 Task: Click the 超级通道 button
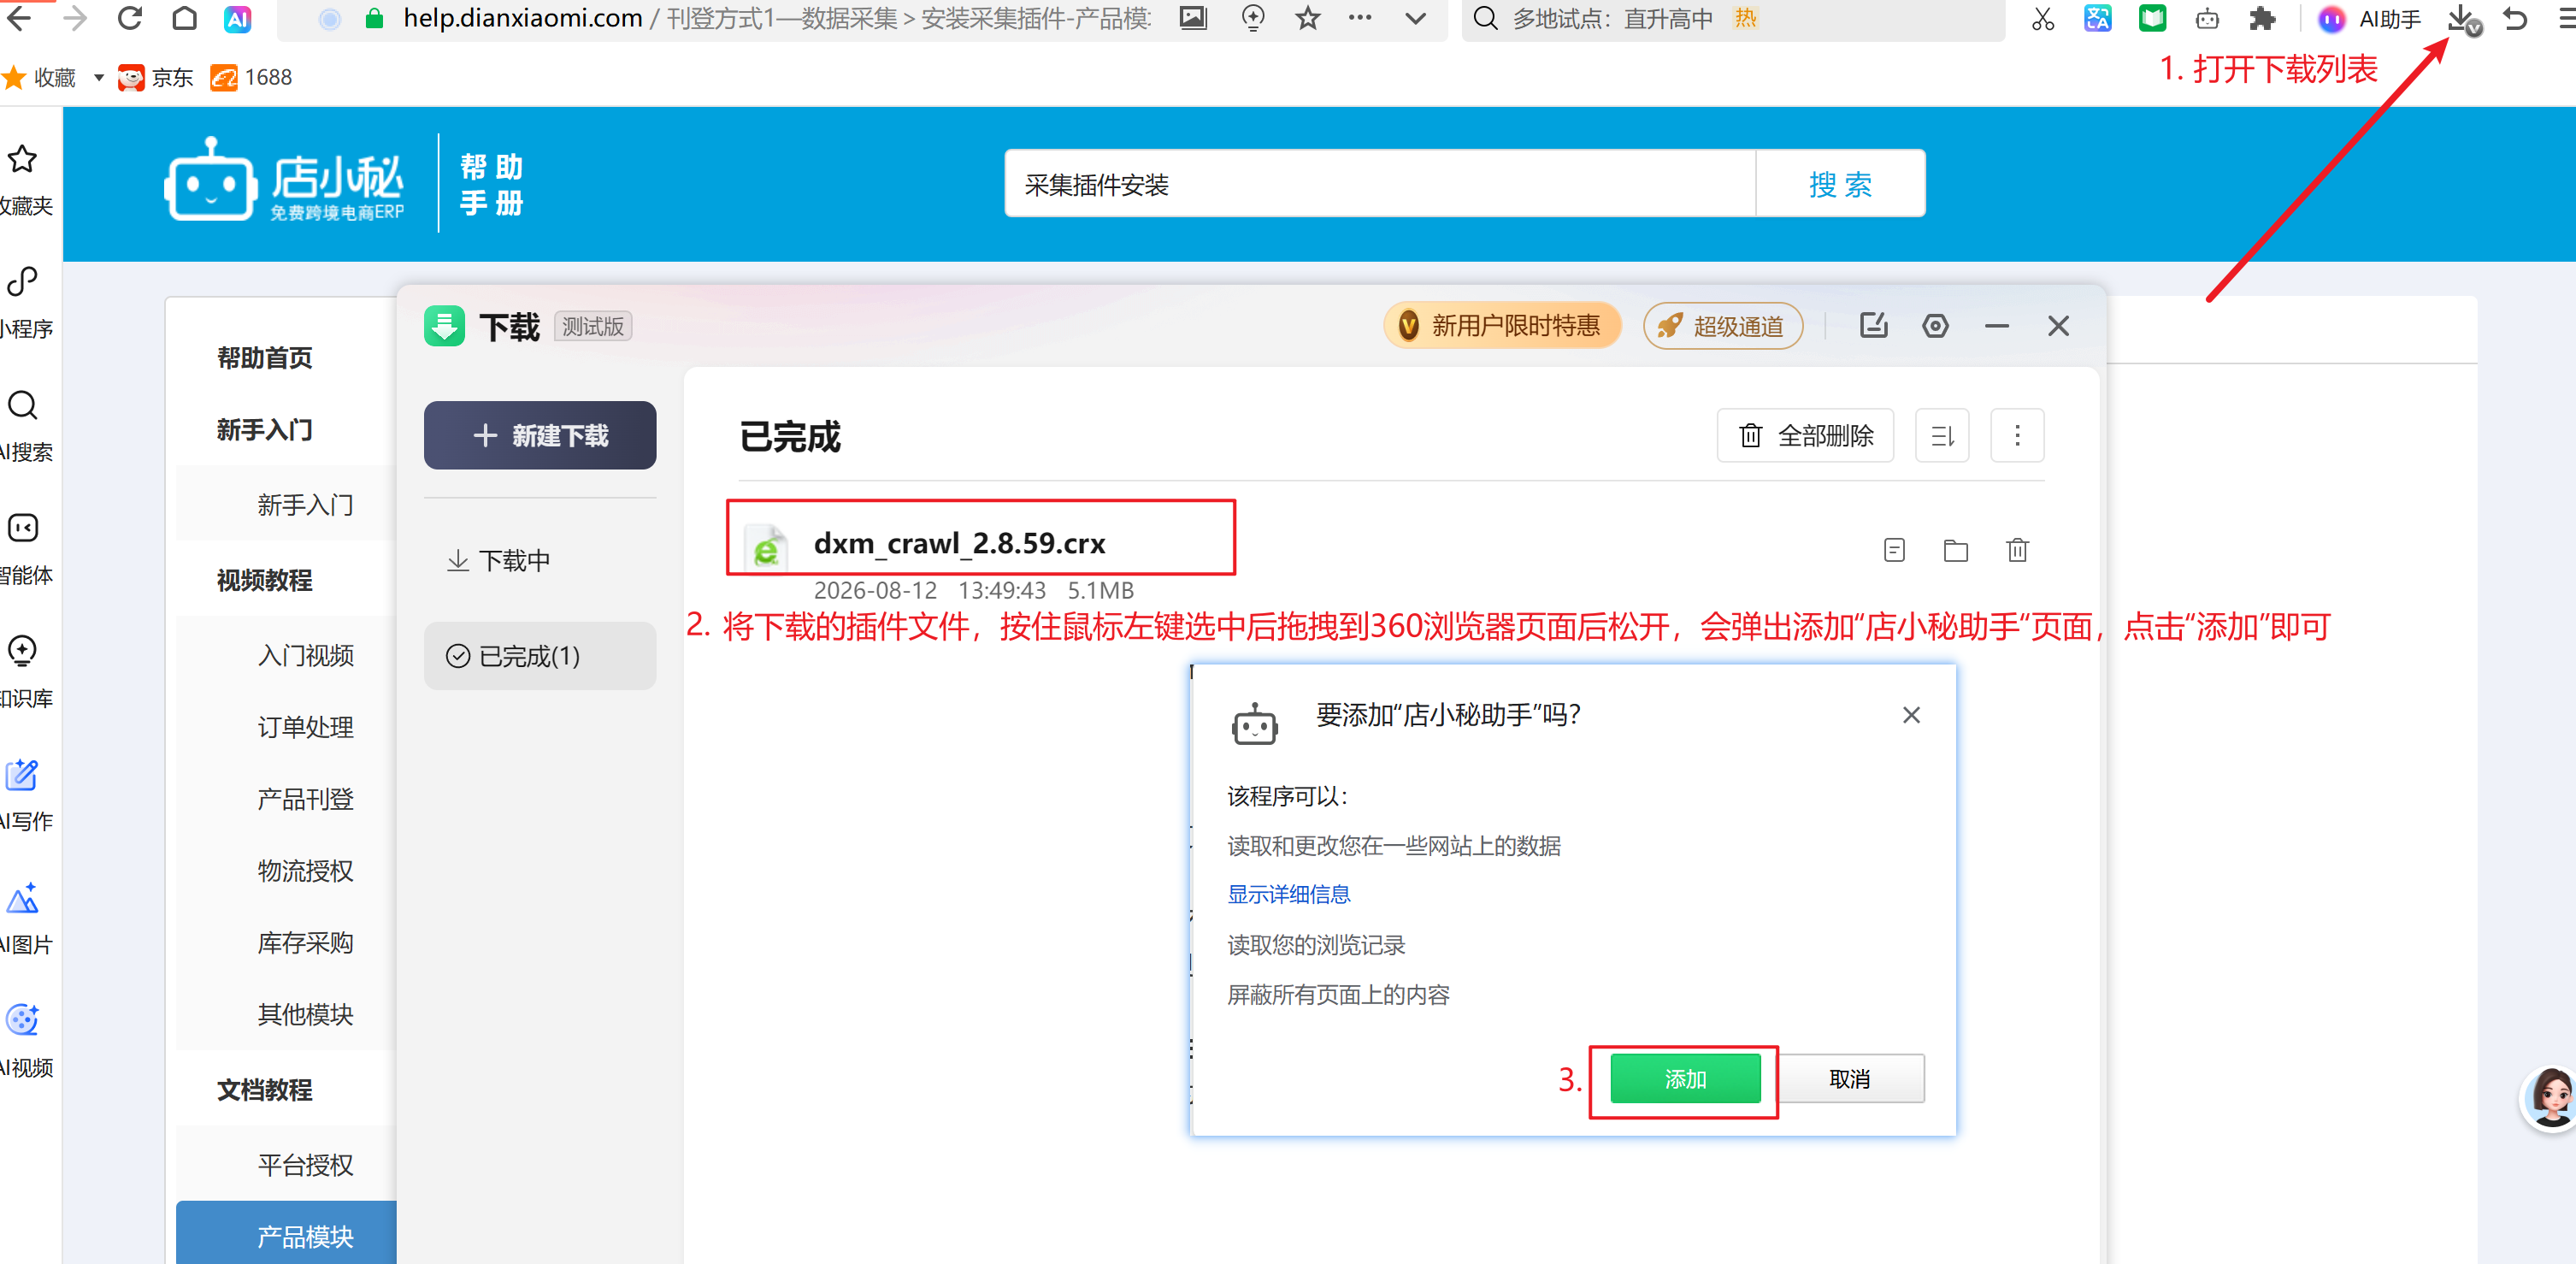coord(1722,325)
